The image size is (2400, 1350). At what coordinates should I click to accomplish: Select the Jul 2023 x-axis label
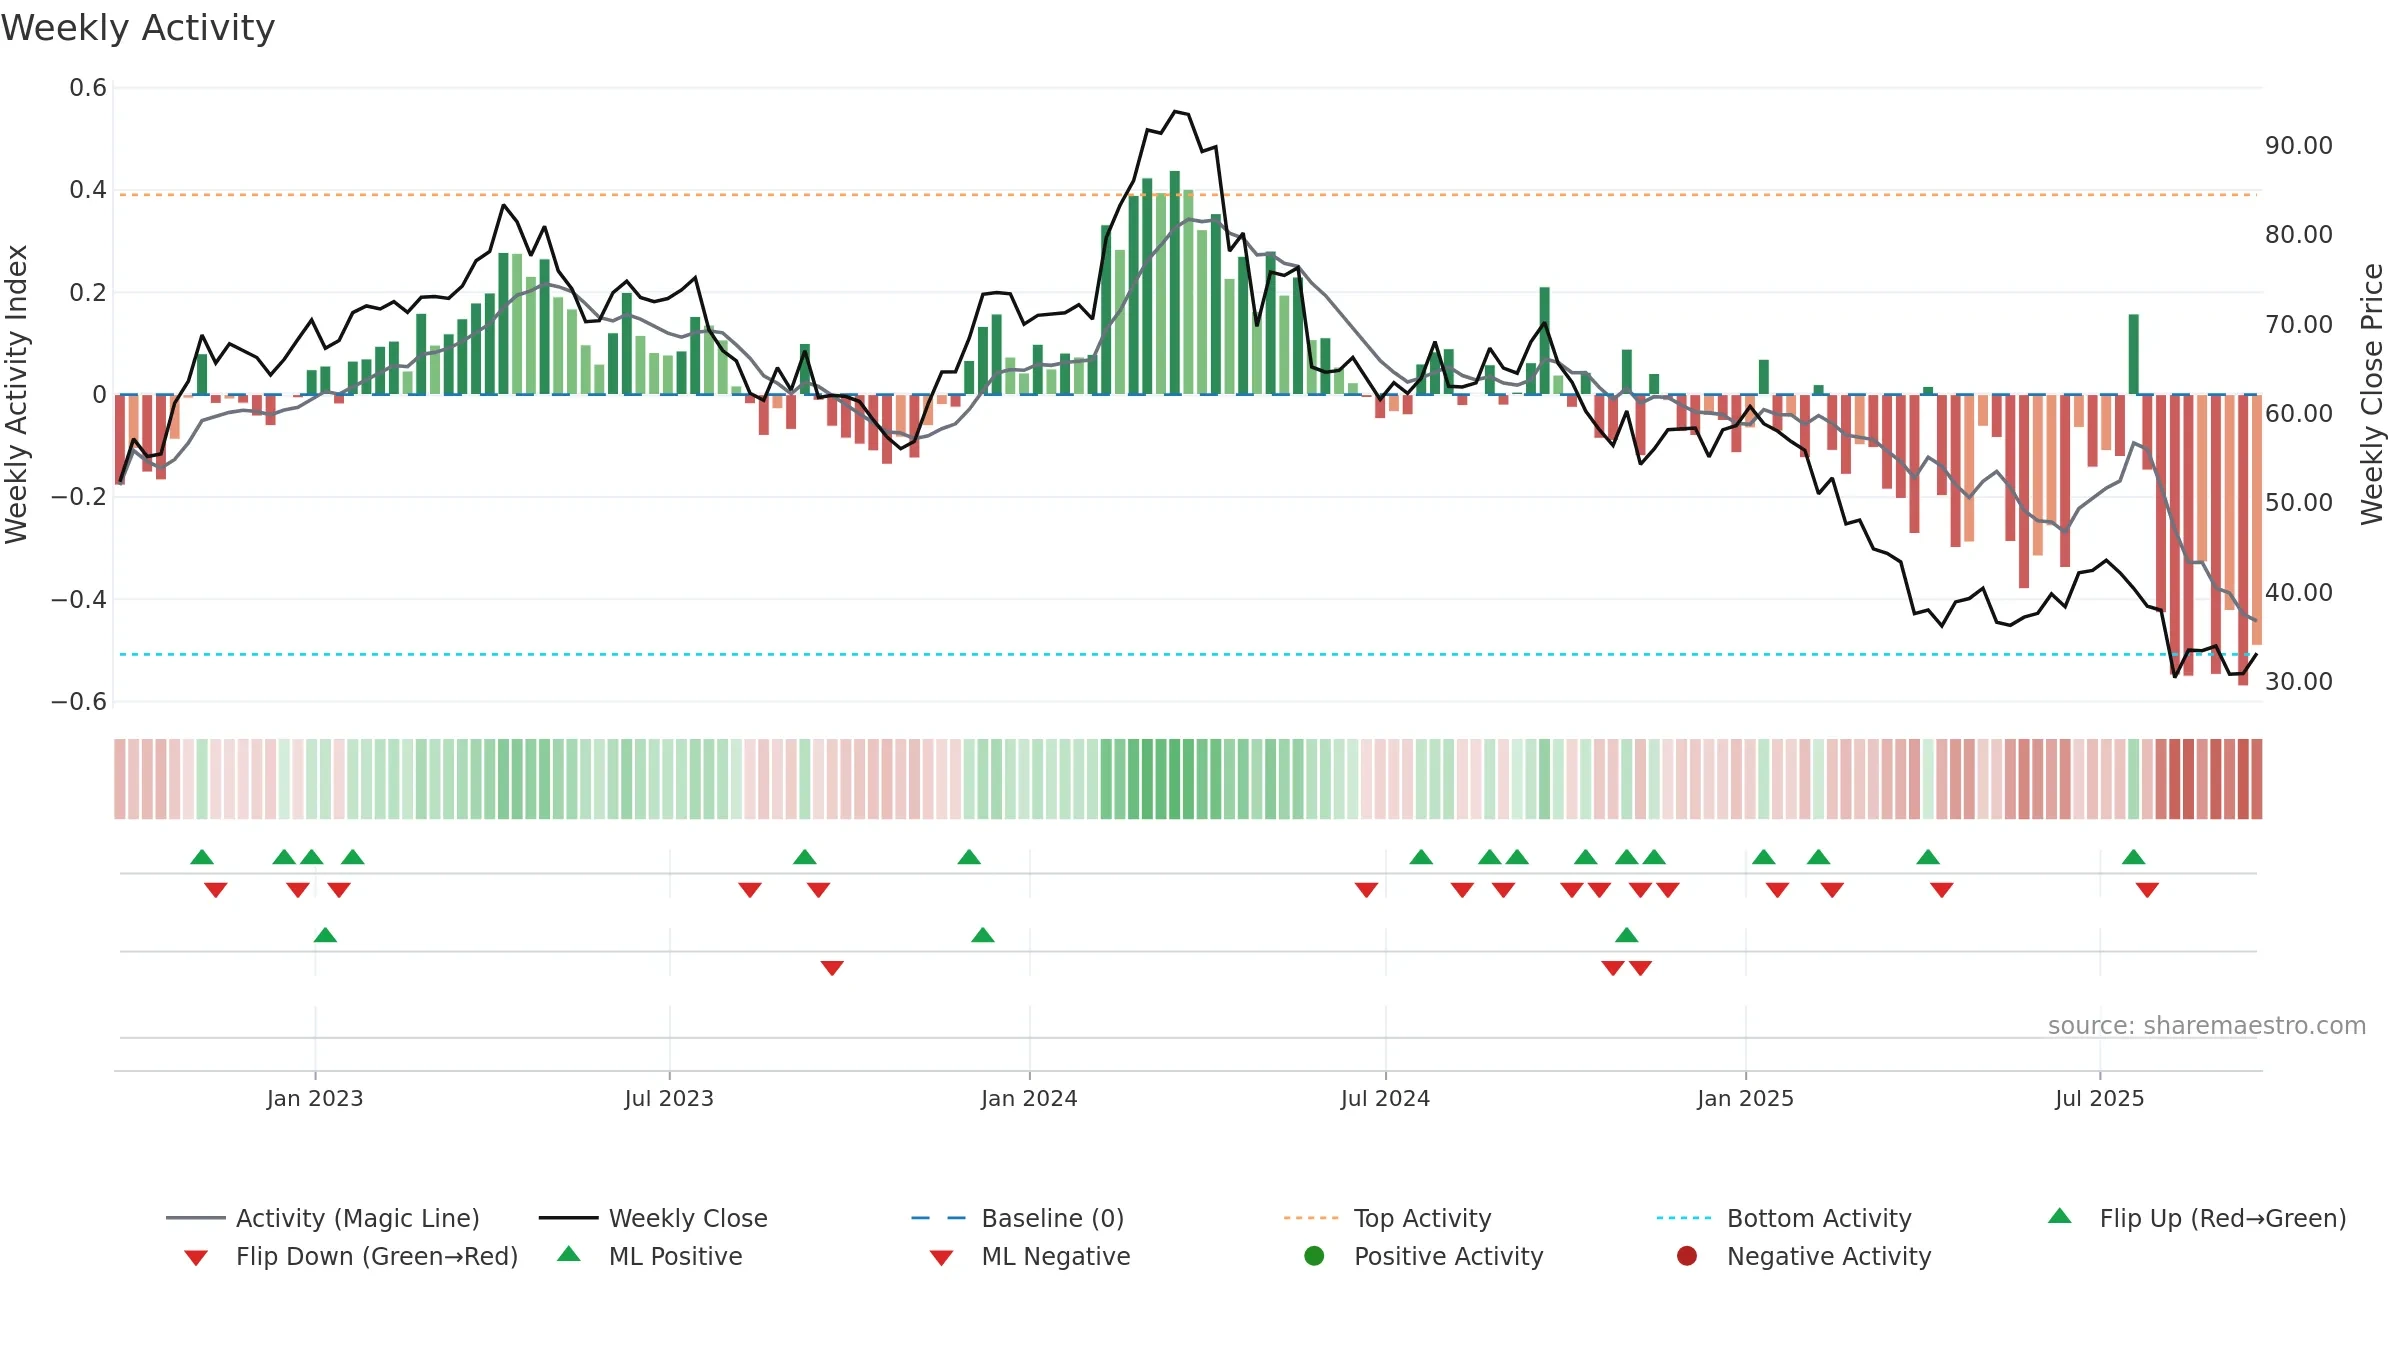(x=669, y=1098)
